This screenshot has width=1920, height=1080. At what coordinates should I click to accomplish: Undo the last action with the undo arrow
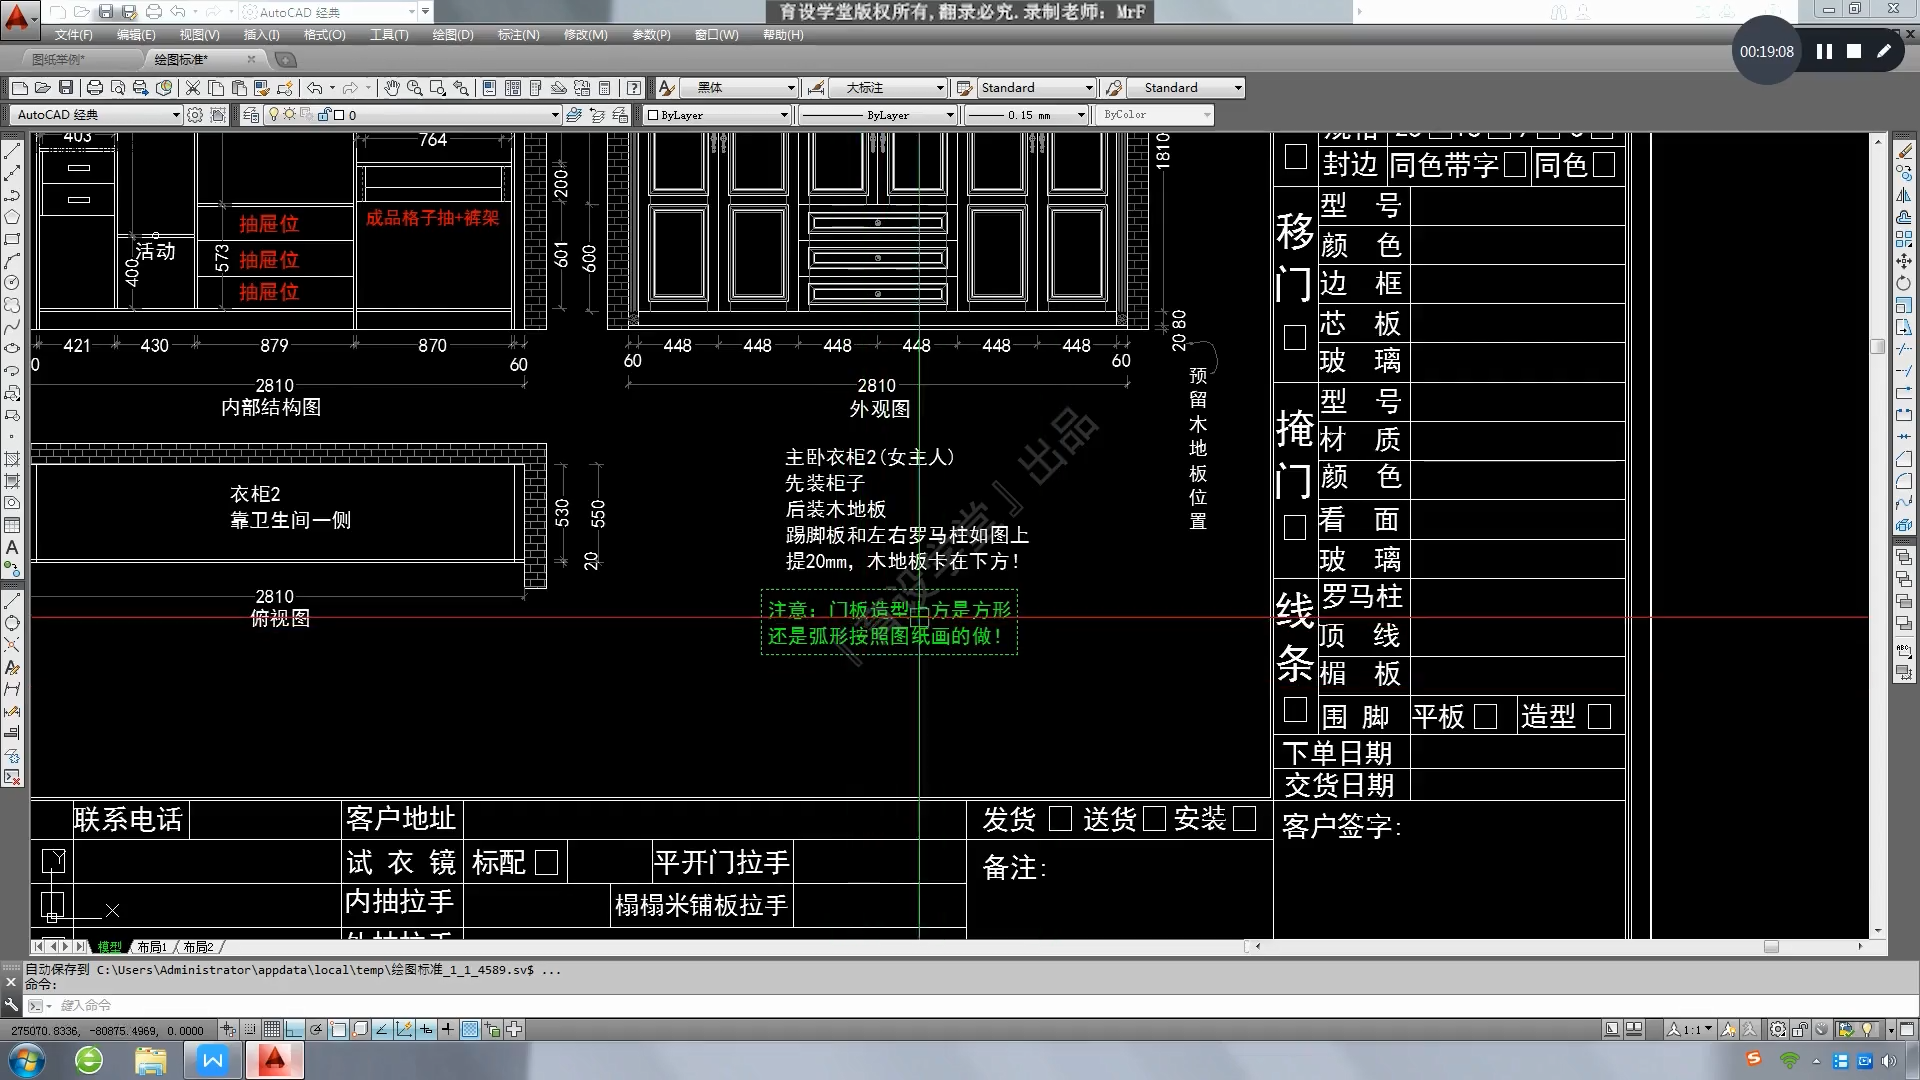[x=315, y=88]
